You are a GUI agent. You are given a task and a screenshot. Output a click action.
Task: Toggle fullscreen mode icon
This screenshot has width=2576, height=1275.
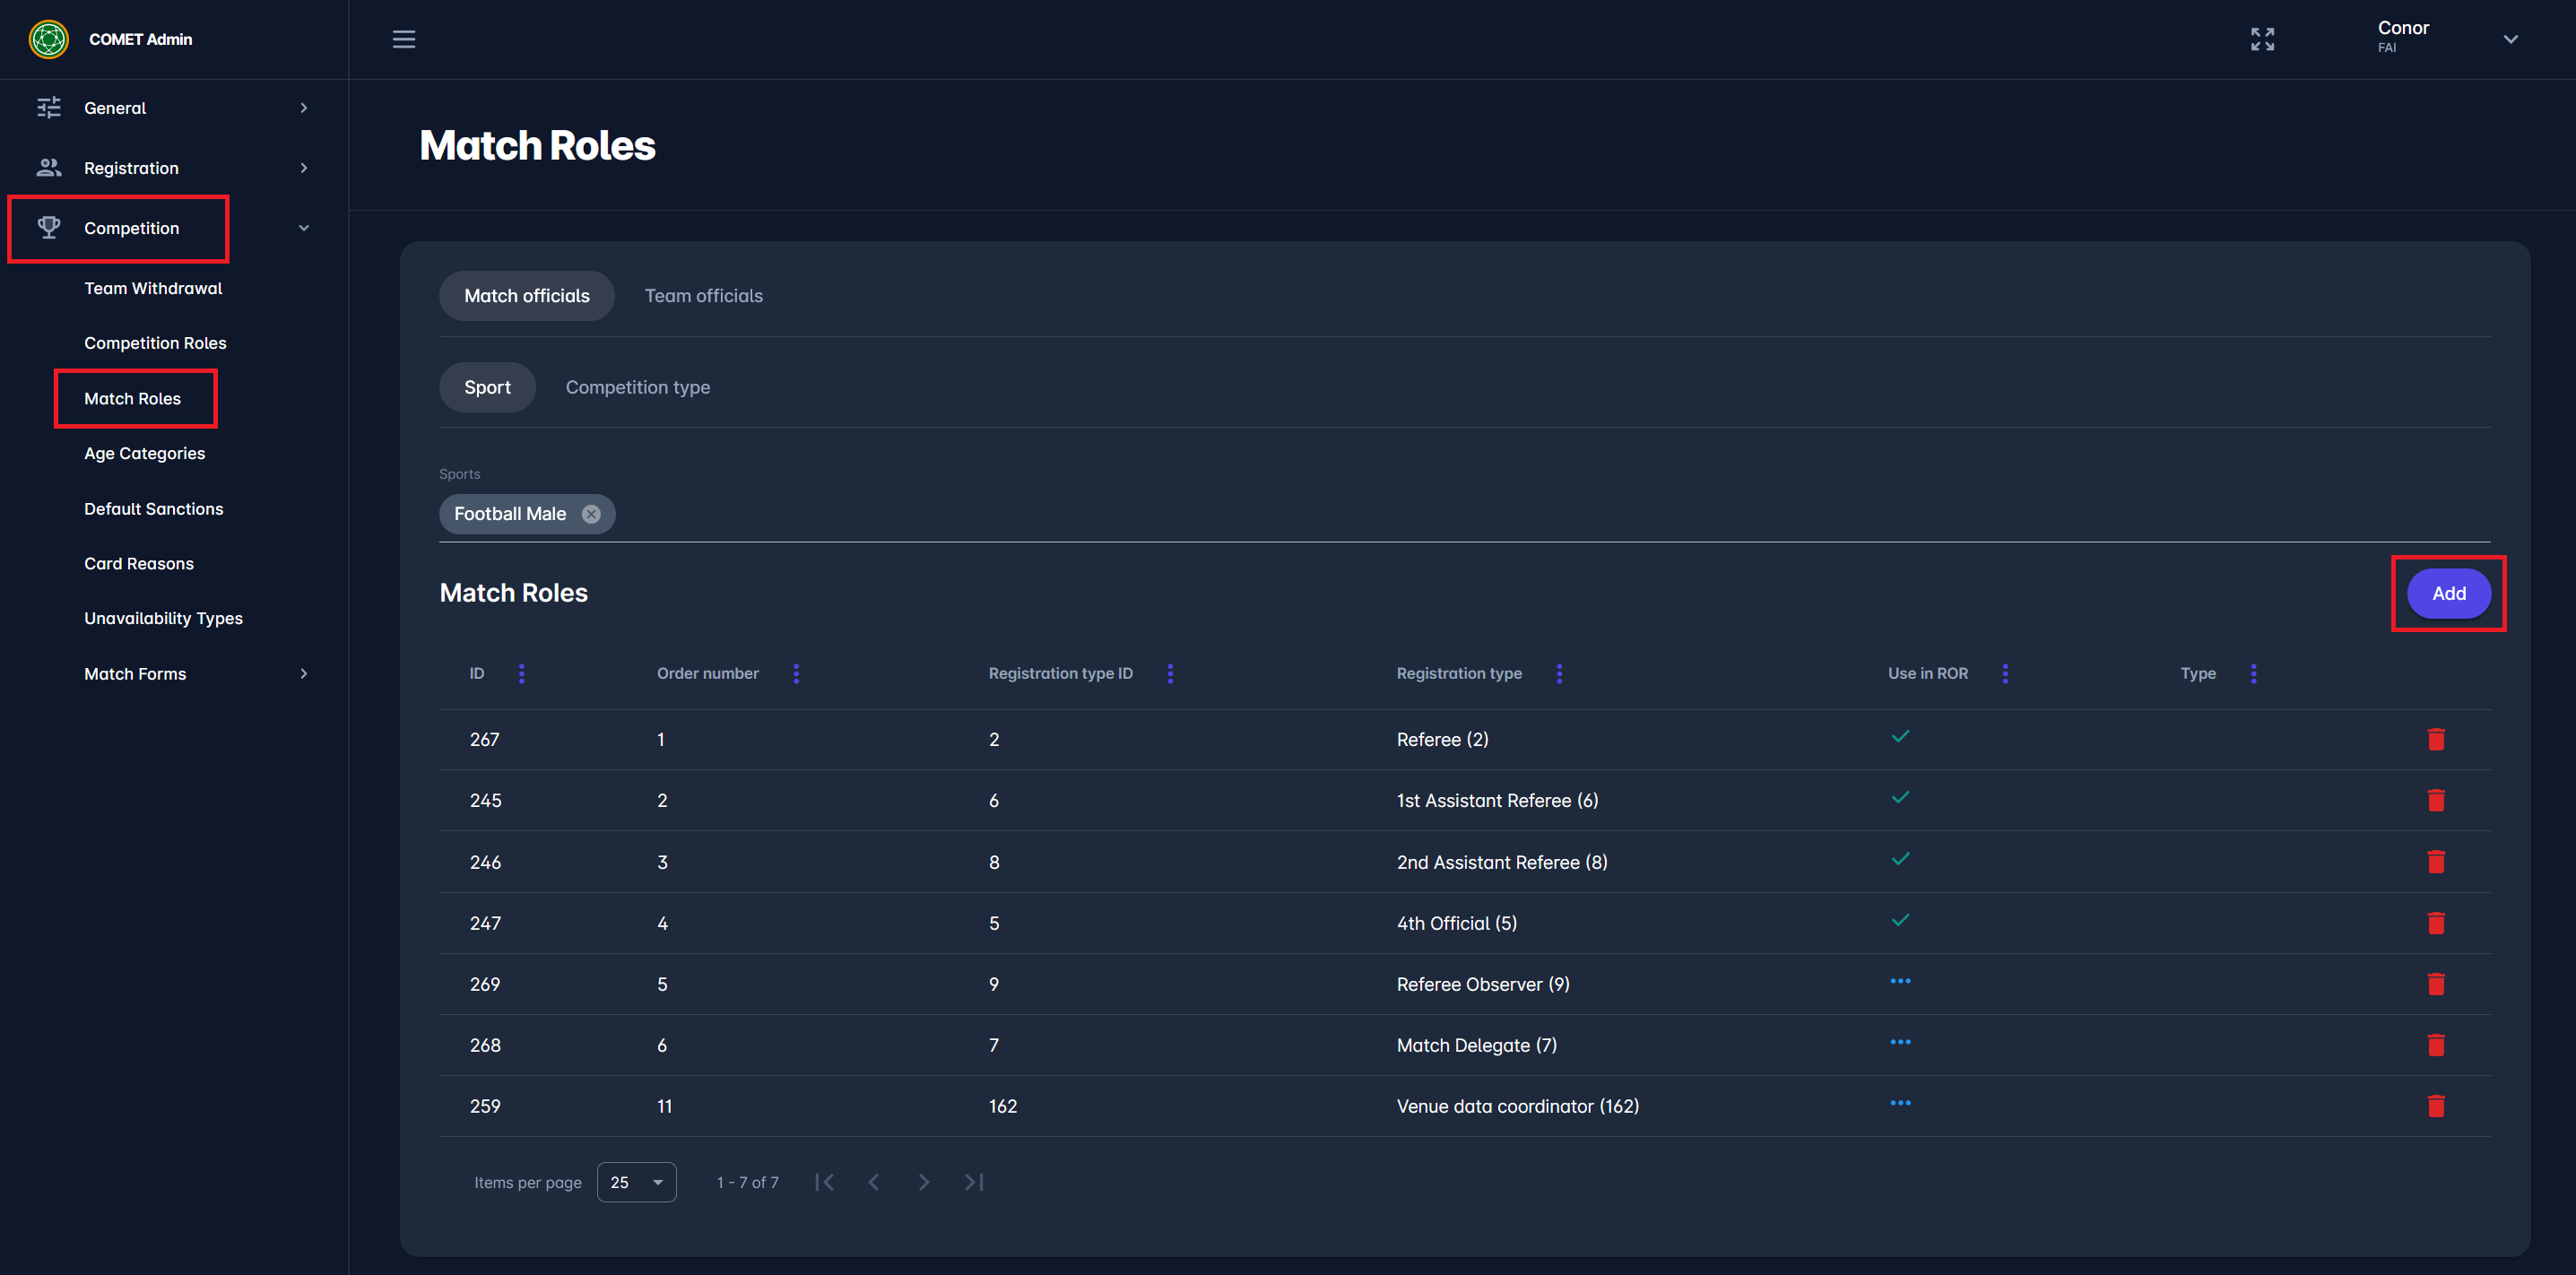tap(2262, 39)
